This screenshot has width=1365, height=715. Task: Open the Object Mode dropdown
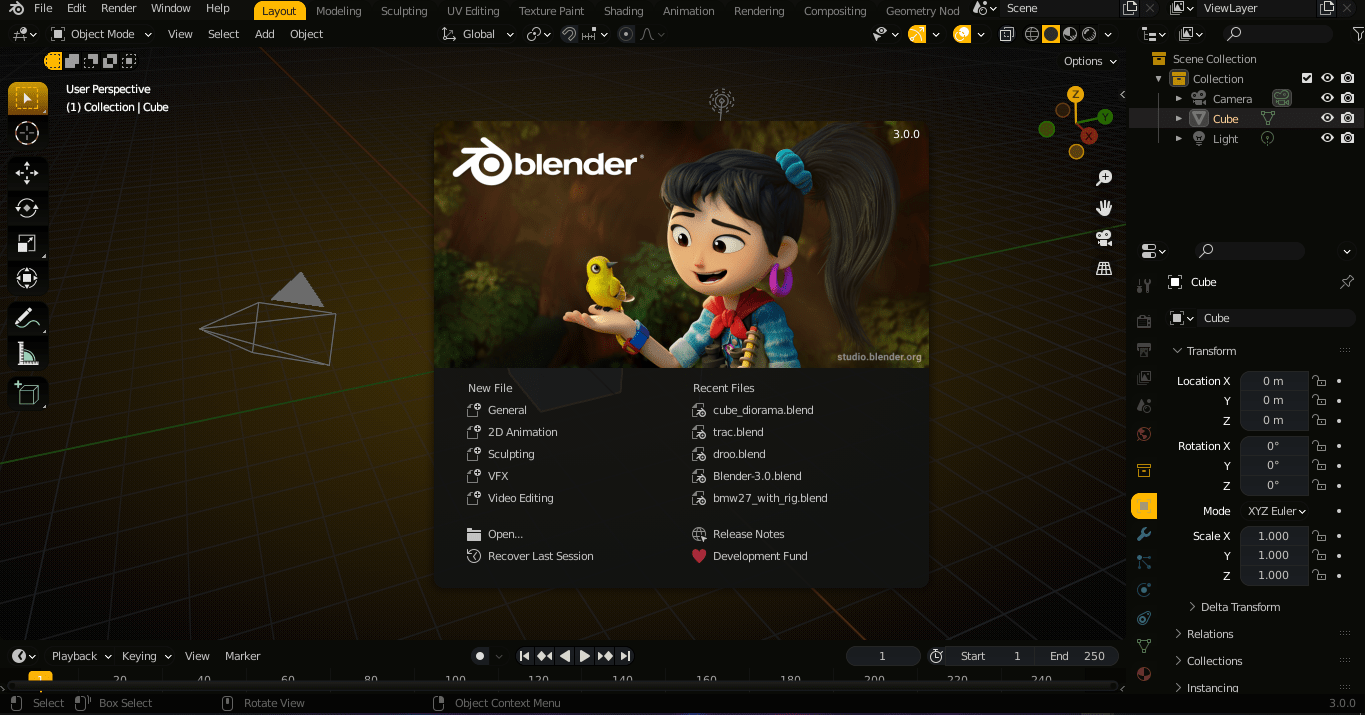(x=102, y=34)
